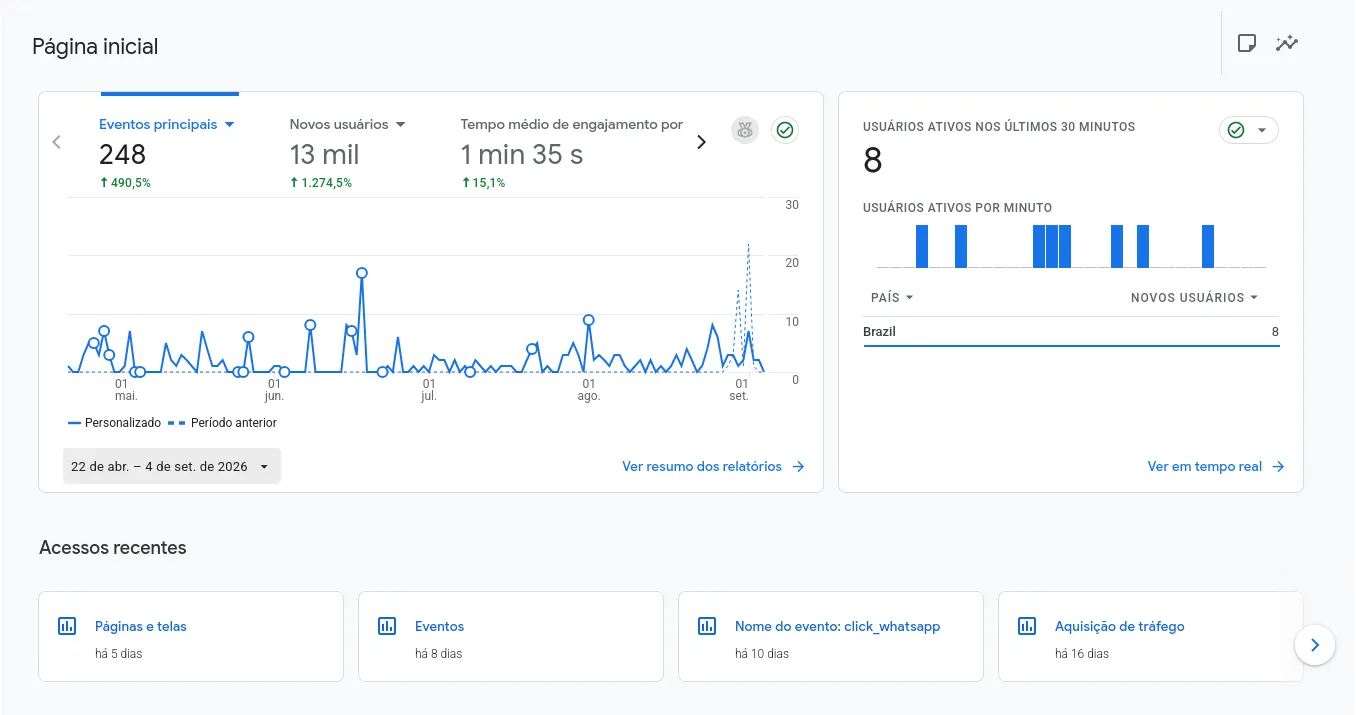Viewport: 1356px width, 715px height.
Task: Open realtime card data quality dropdown
Action: pos(1249,130)
